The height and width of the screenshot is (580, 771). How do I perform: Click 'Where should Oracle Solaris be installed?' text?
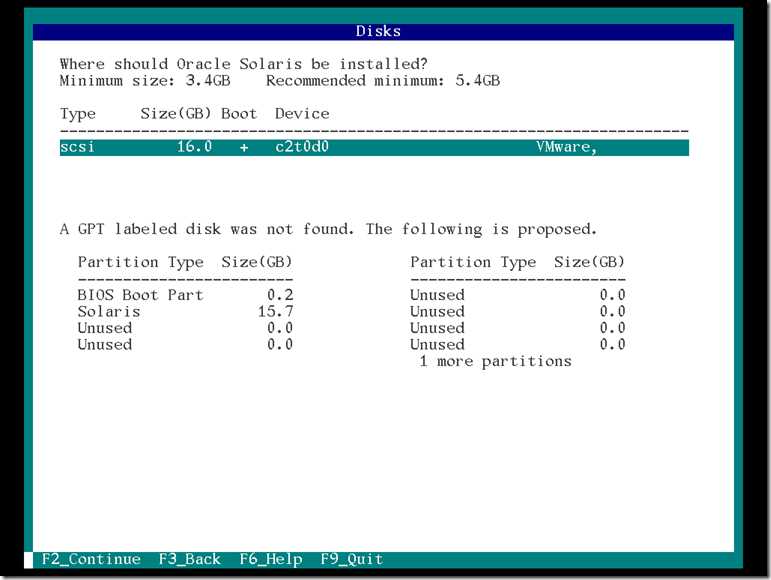click(x=243, y=64)
